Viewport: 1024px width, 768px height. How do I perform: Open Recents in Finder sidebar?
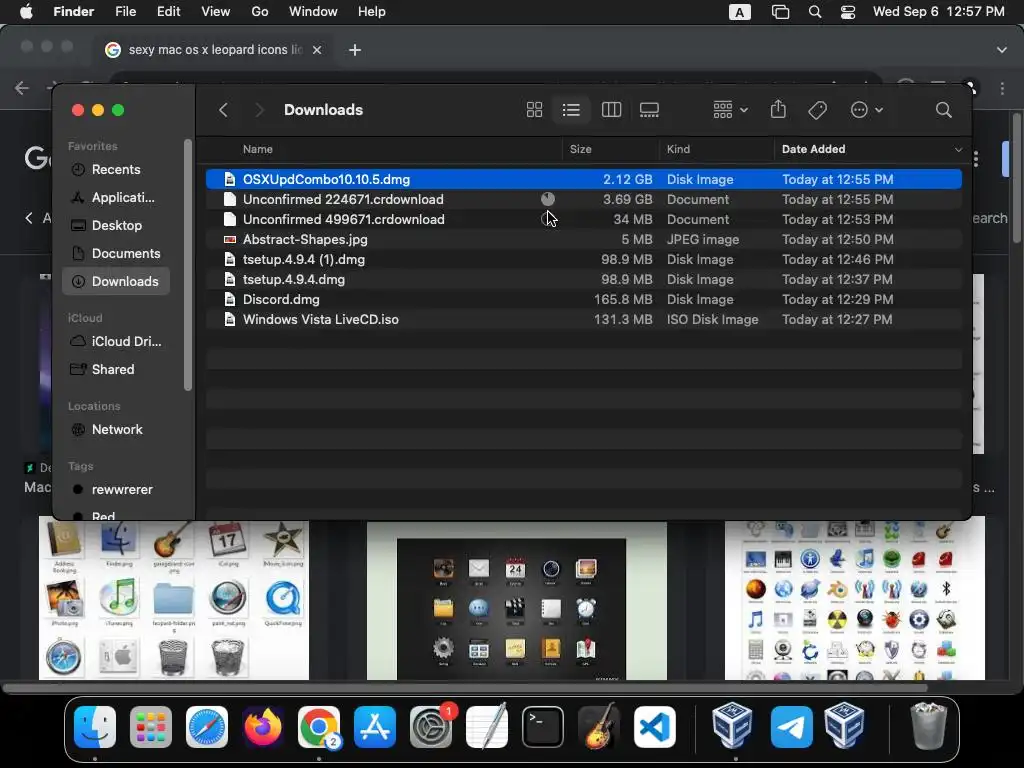pos(116,169)
